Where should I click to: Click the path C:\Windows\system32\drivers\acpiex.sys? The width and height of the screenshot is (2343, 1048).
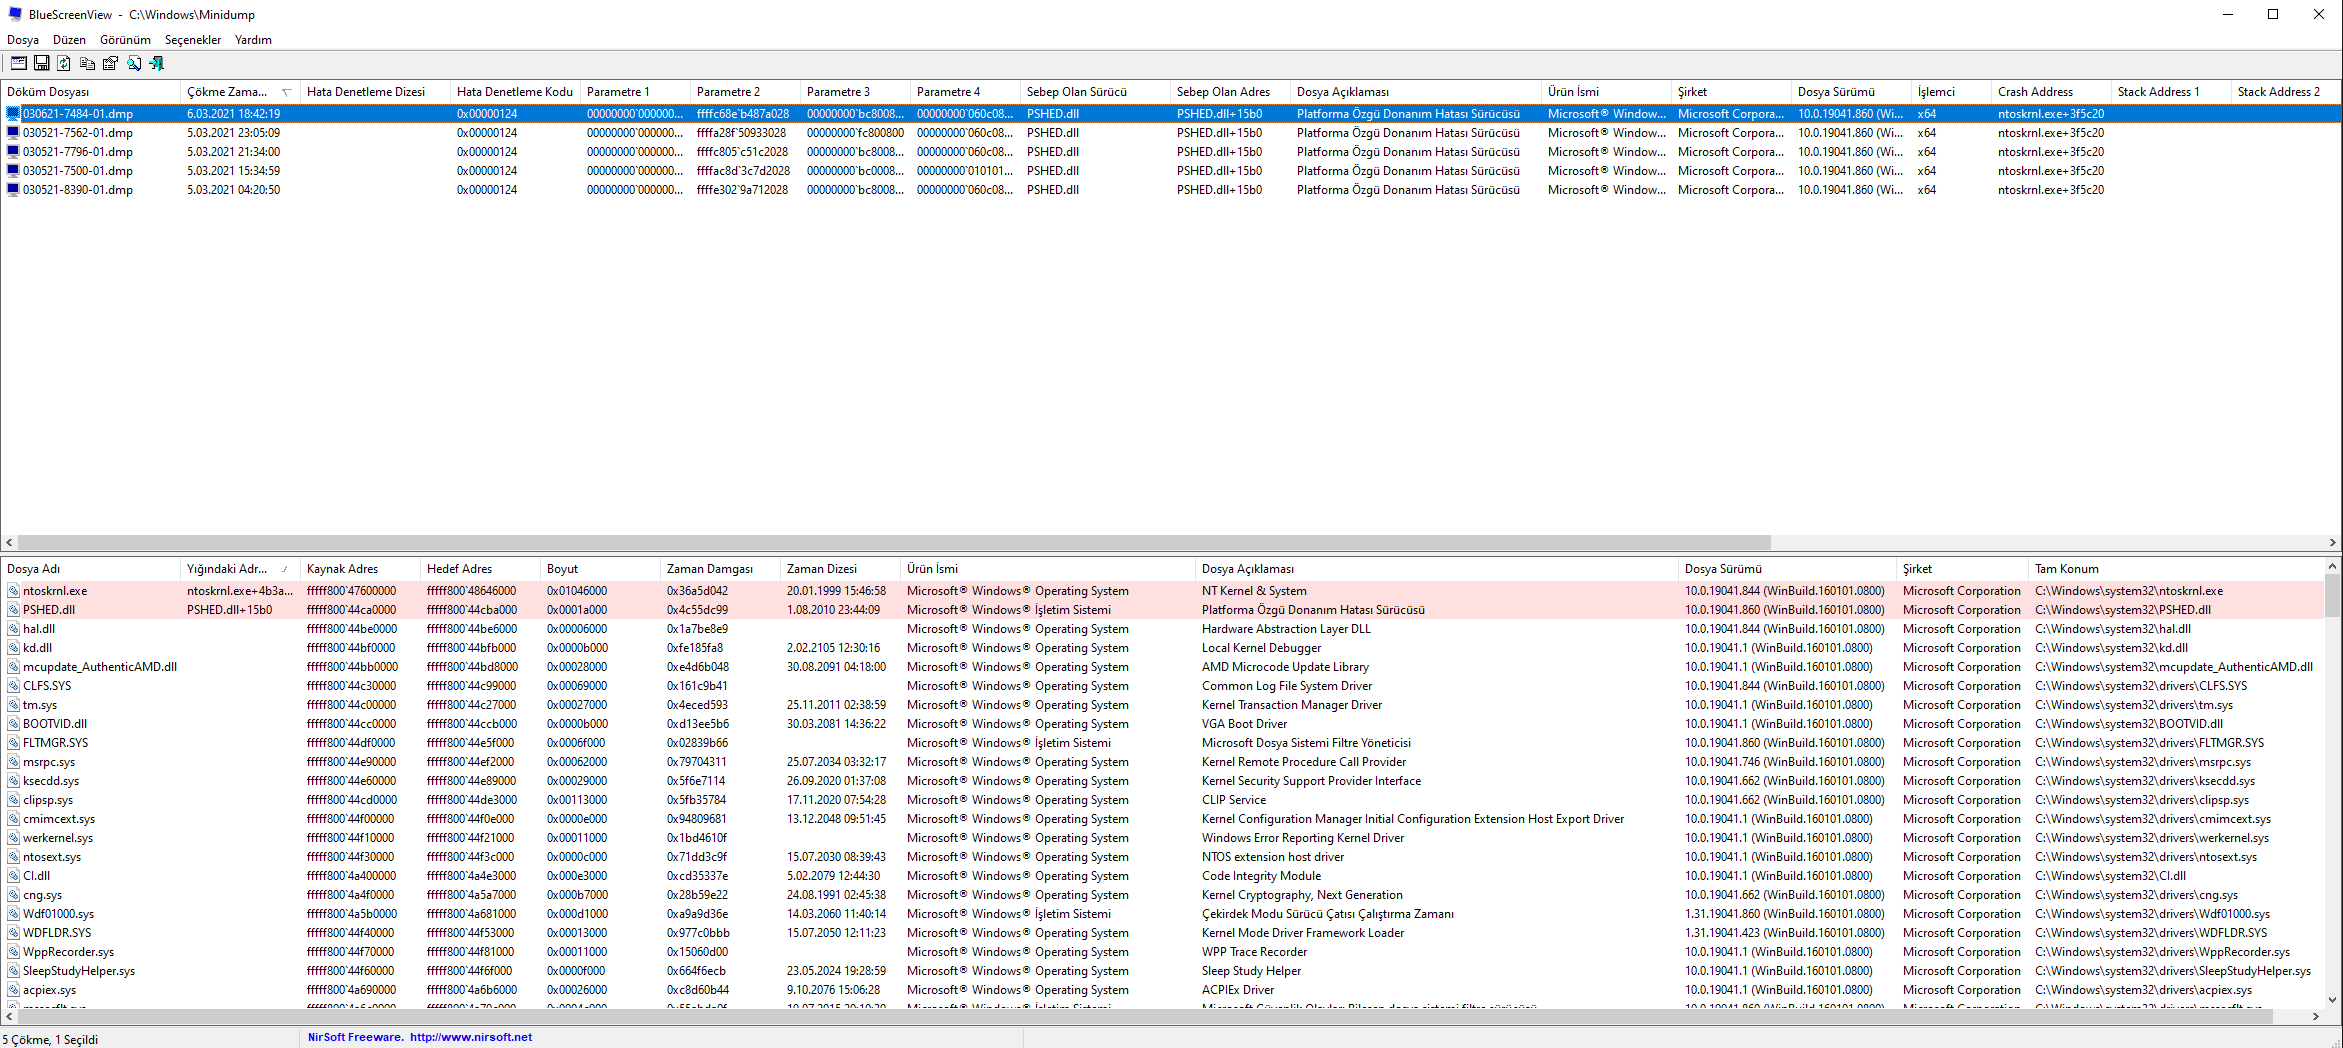click(x=2143, y=990)
